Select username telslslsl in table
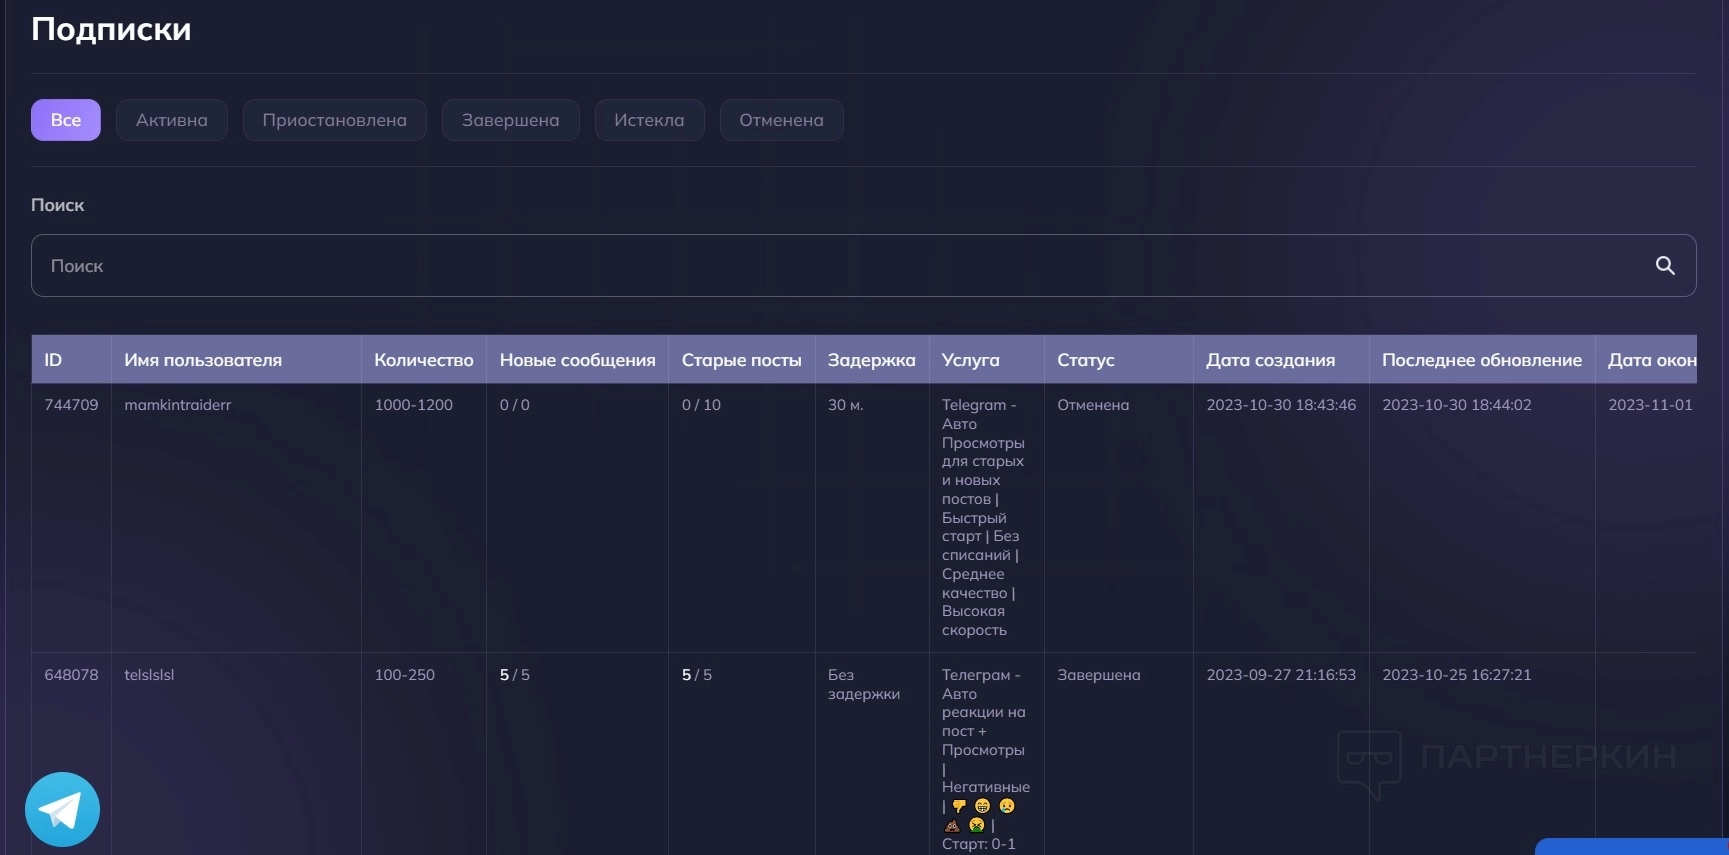The height and width of the screenshot is (855, 1729). pyautogui.click(x=149, y=675)
